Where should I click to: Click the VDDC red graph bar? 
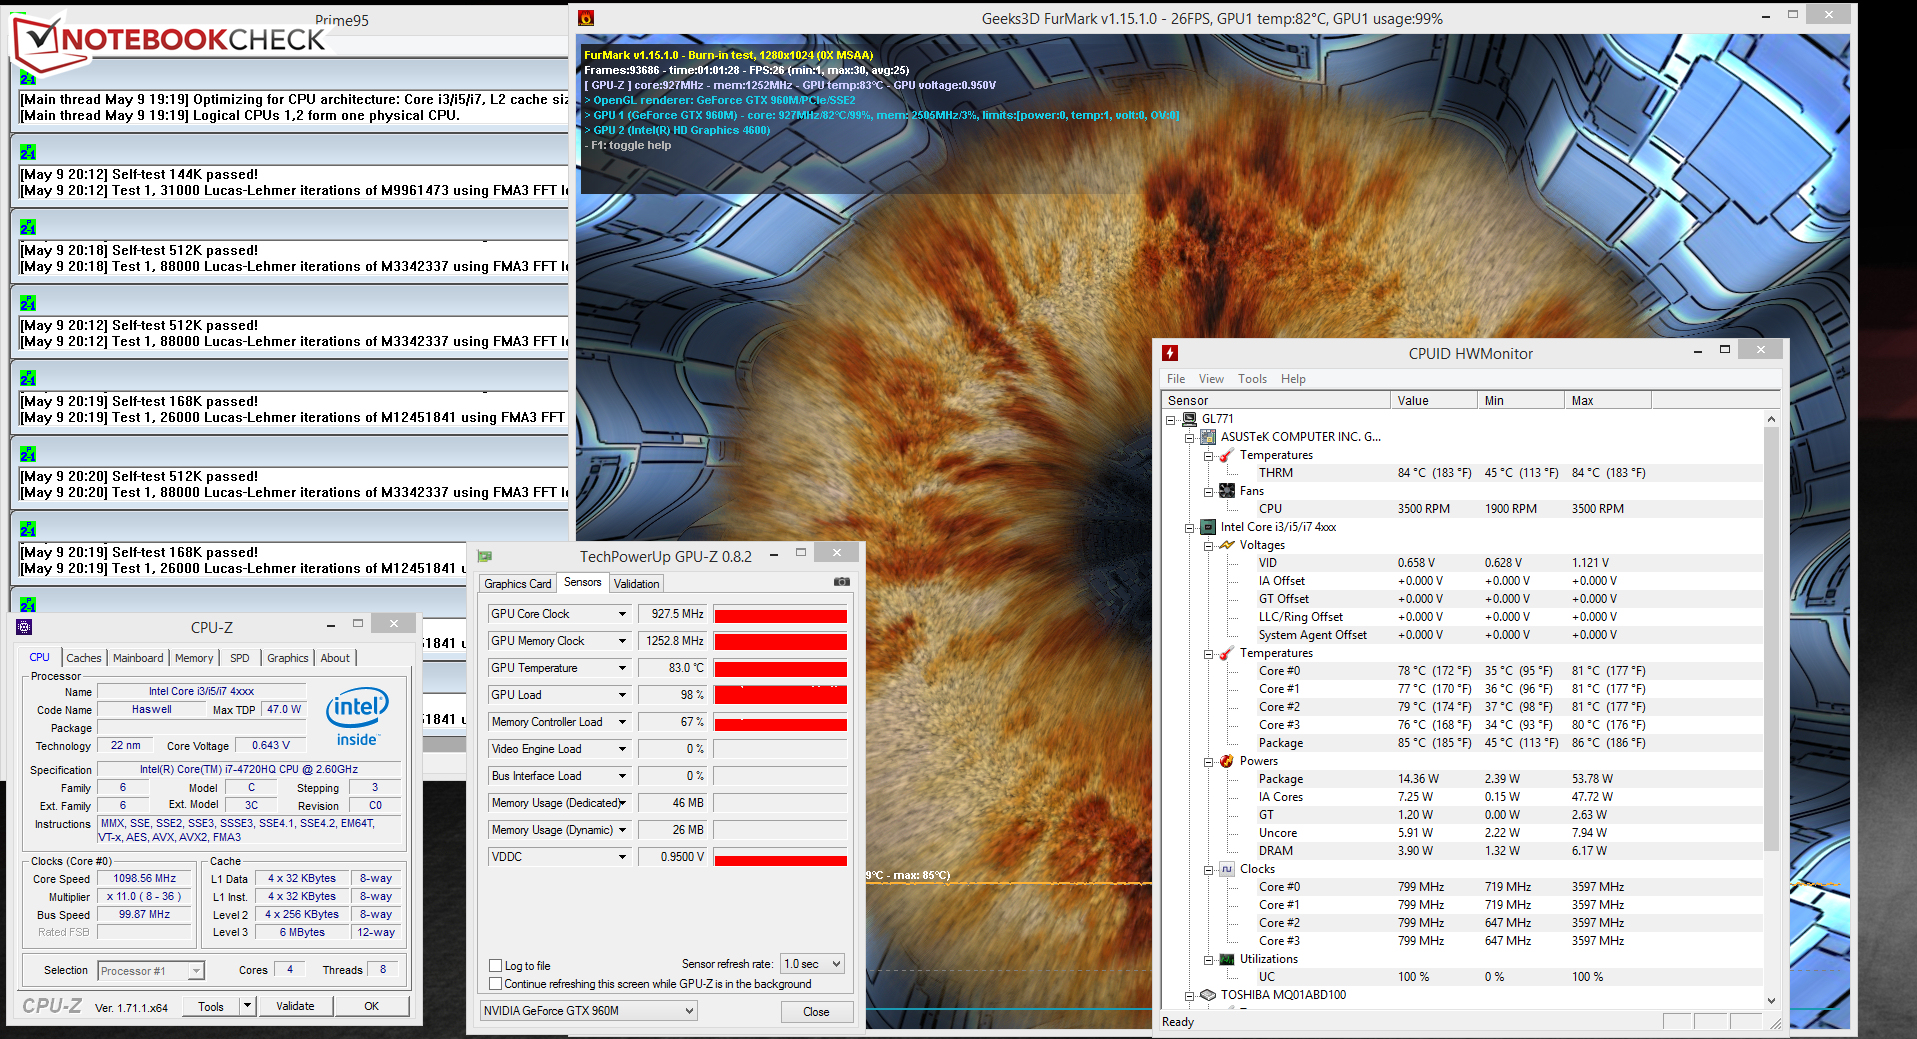pyautogui.click(x=780, y=860)
